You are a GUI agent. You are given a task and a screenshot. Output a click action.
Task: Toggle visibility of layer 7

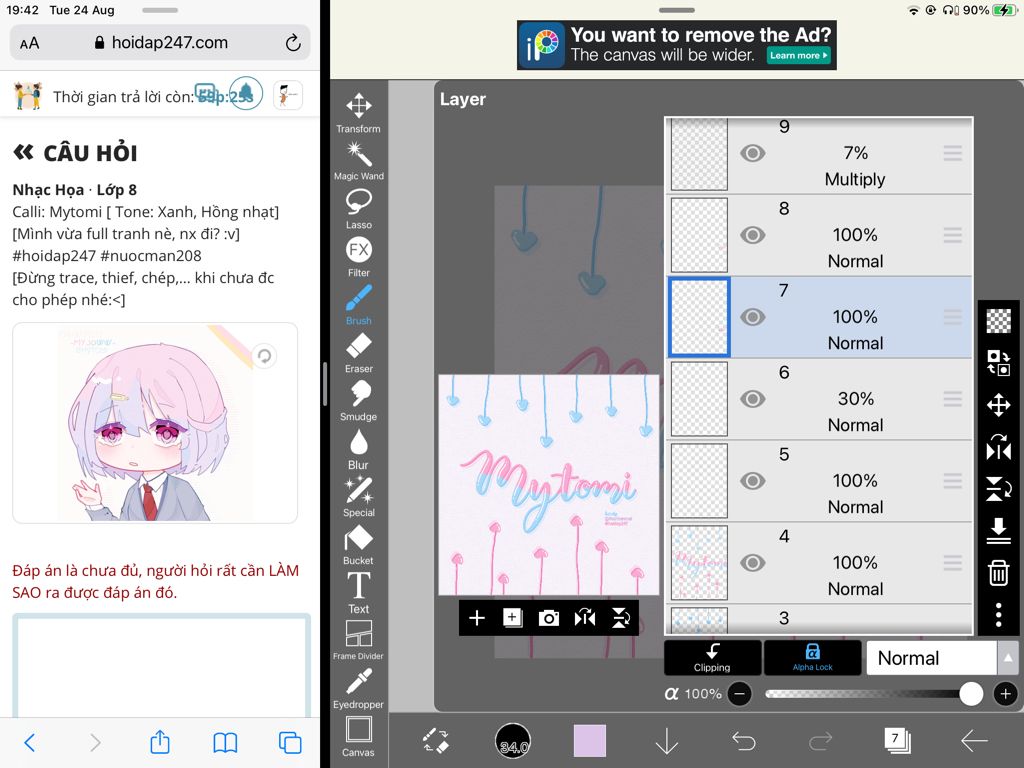coord(752,317)
